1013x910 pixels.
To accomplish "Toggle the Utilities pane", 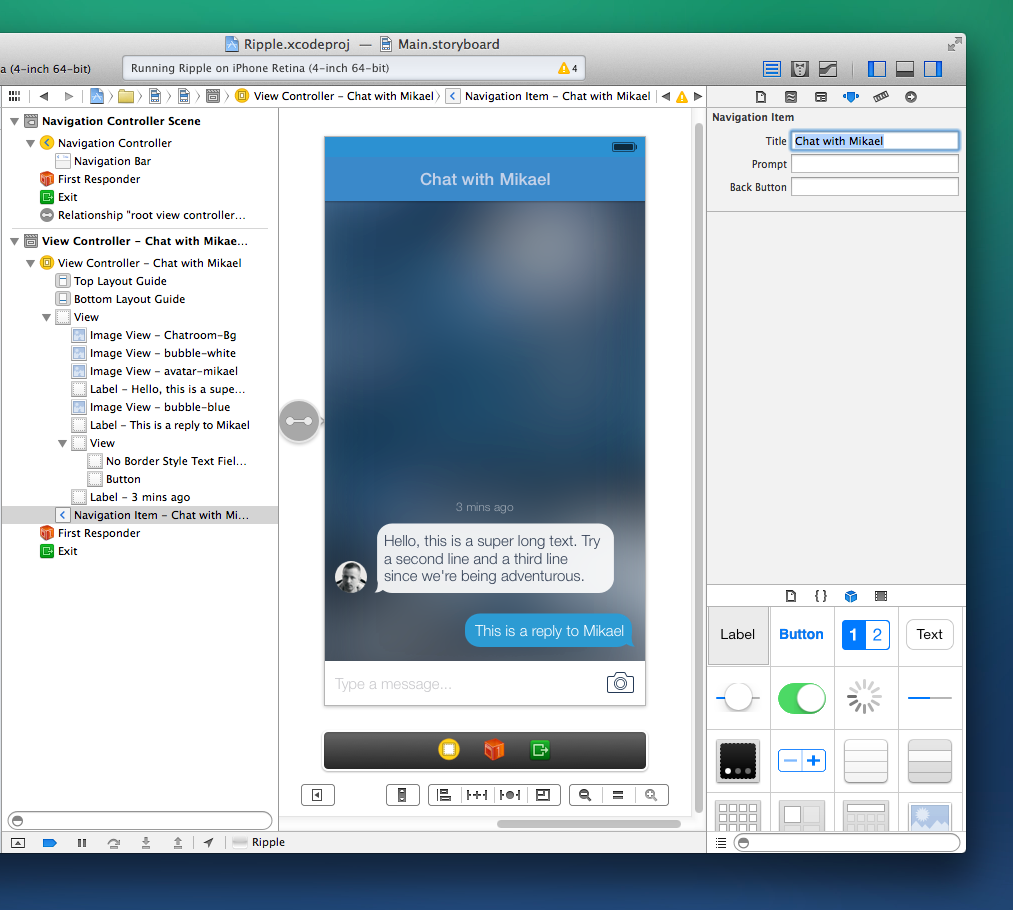I will pyautogui.click(x=933, y=68).
